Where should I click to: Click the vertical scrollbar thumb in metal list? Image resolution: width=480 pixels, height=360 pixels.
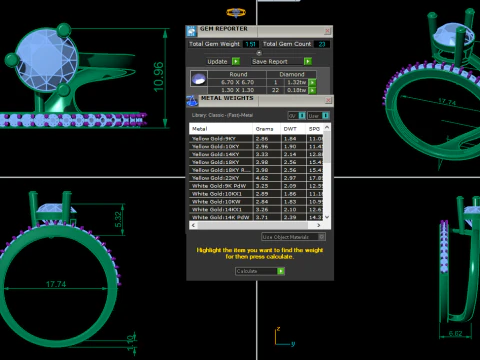tap(327, 147)
